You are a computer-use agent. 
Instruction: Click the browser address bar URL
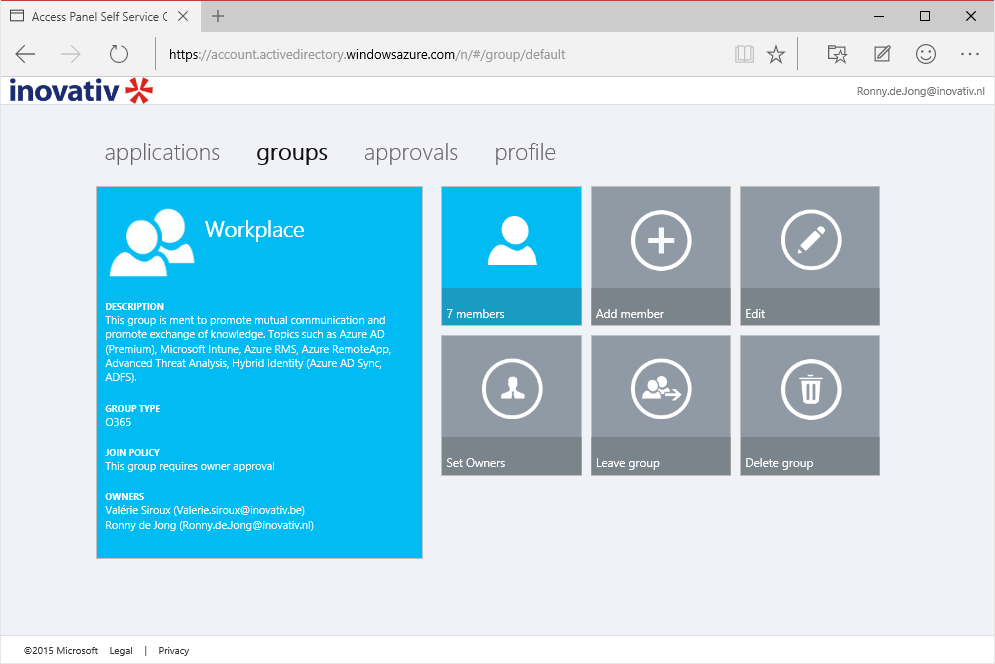pyautogui.click(x=367, y=55)
